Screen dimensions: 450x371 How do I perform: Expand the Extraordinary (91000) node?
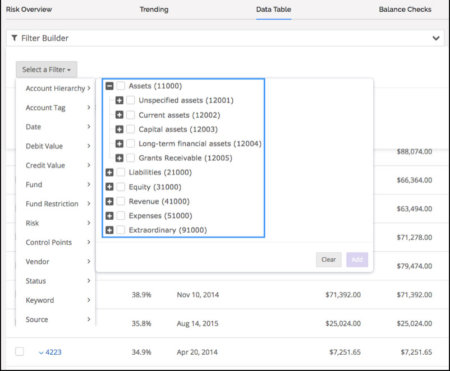[x=109, y=230]
